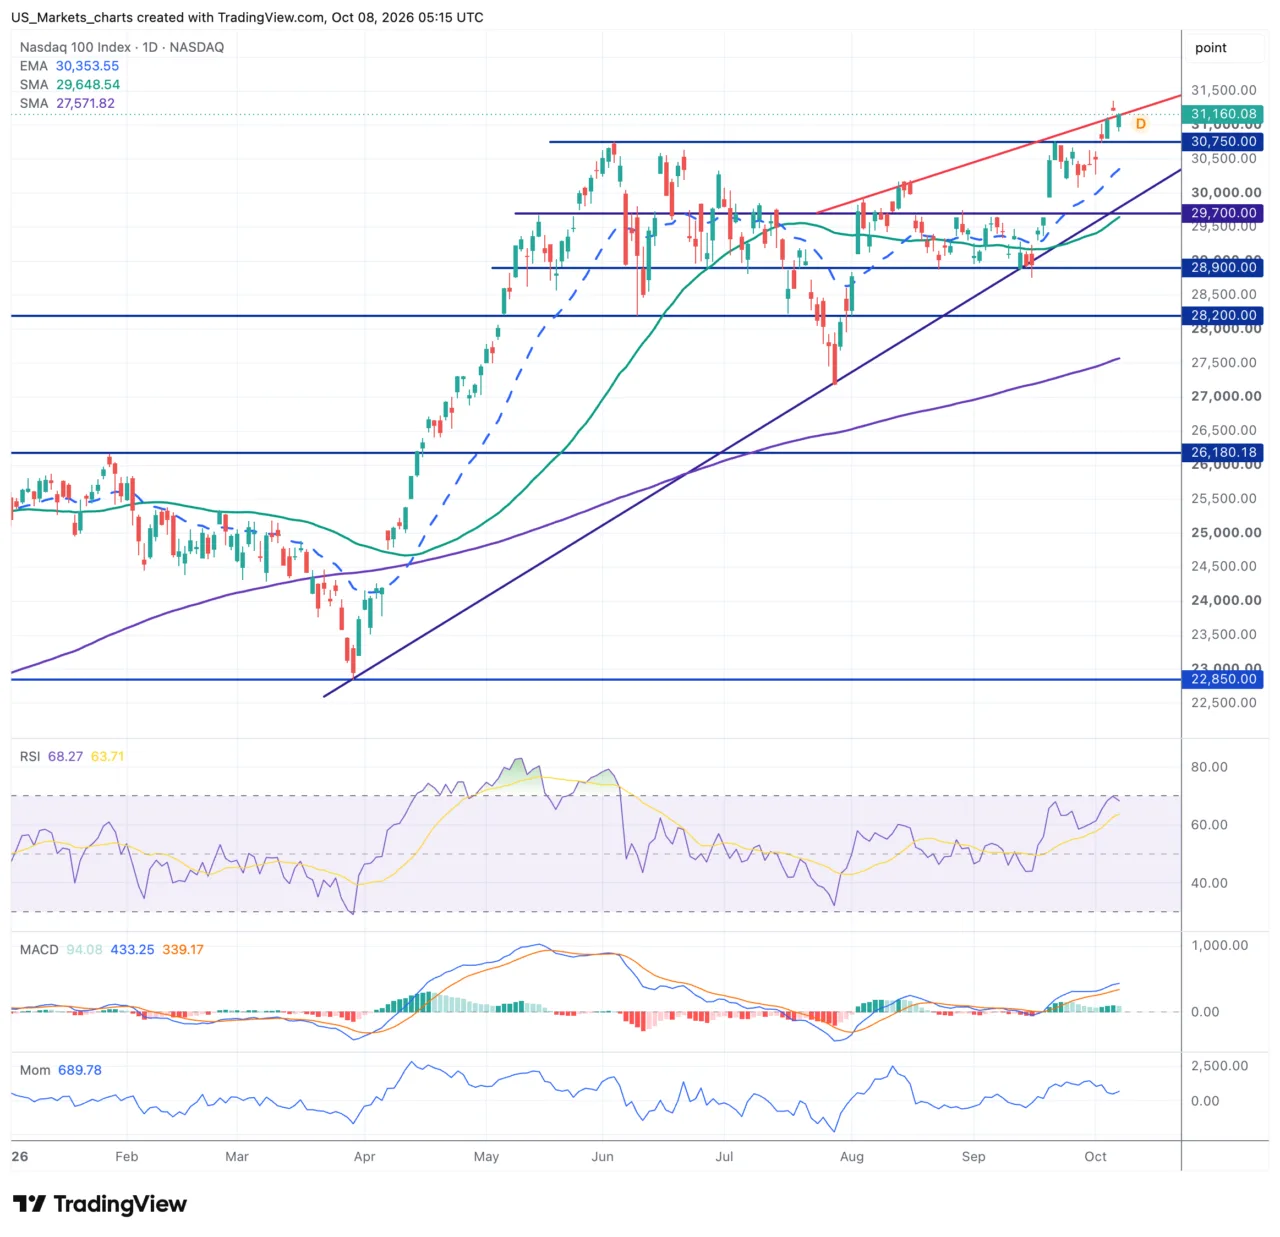
Task: Click the orange D dividend marker
Action: click(1140, 124)
